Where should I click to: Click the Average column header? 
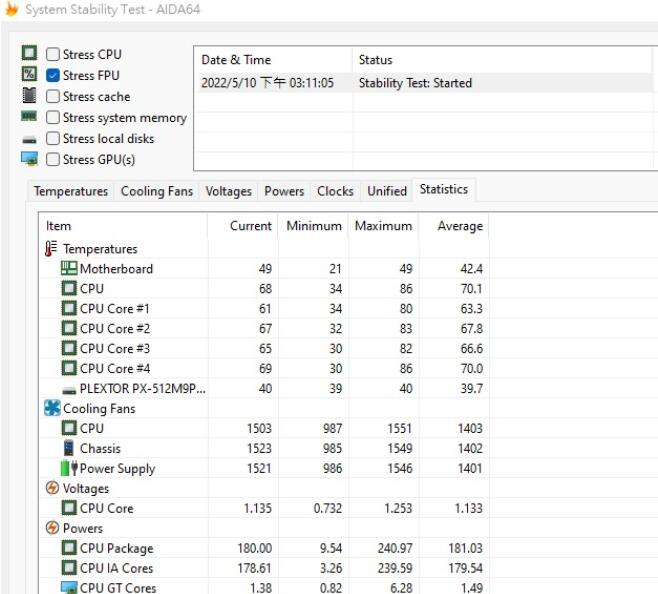[459, 226]
